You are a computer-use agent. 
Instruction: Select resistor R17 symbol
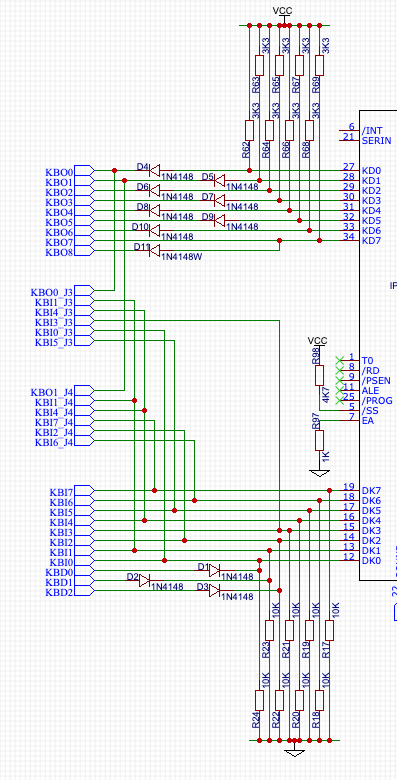coord(329,630)
